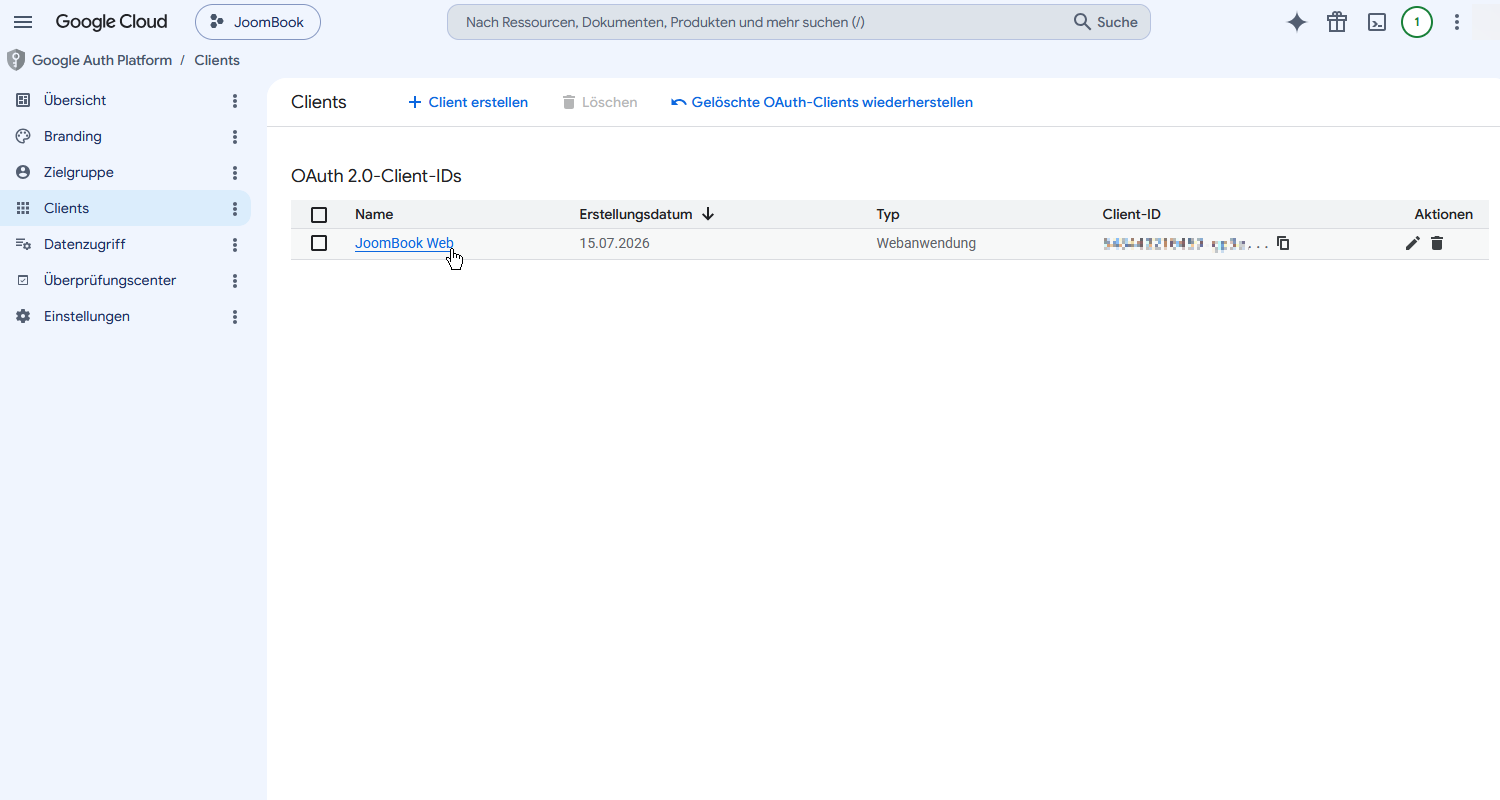This screenshot has width=1500, height=800.
Task: Click the Webanwendung type cell
Action: click(926, 243)
